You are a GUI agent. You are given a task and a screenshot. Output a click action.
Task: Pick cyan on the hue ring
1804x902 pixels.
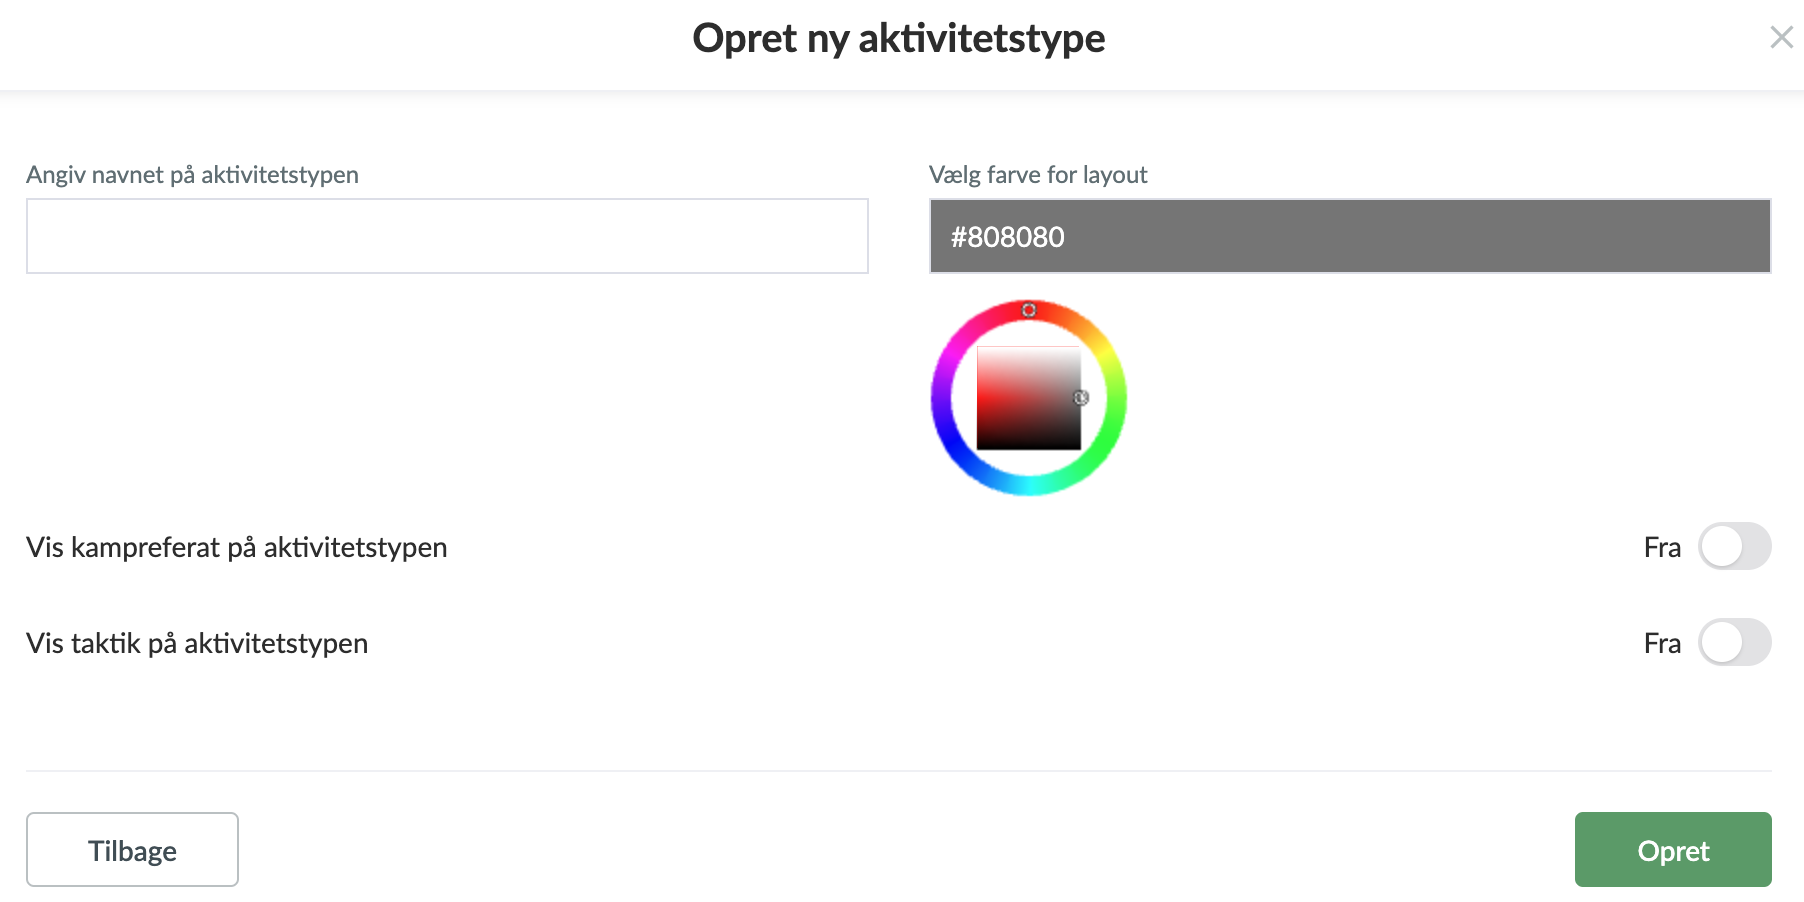(x=1029, y=486)
